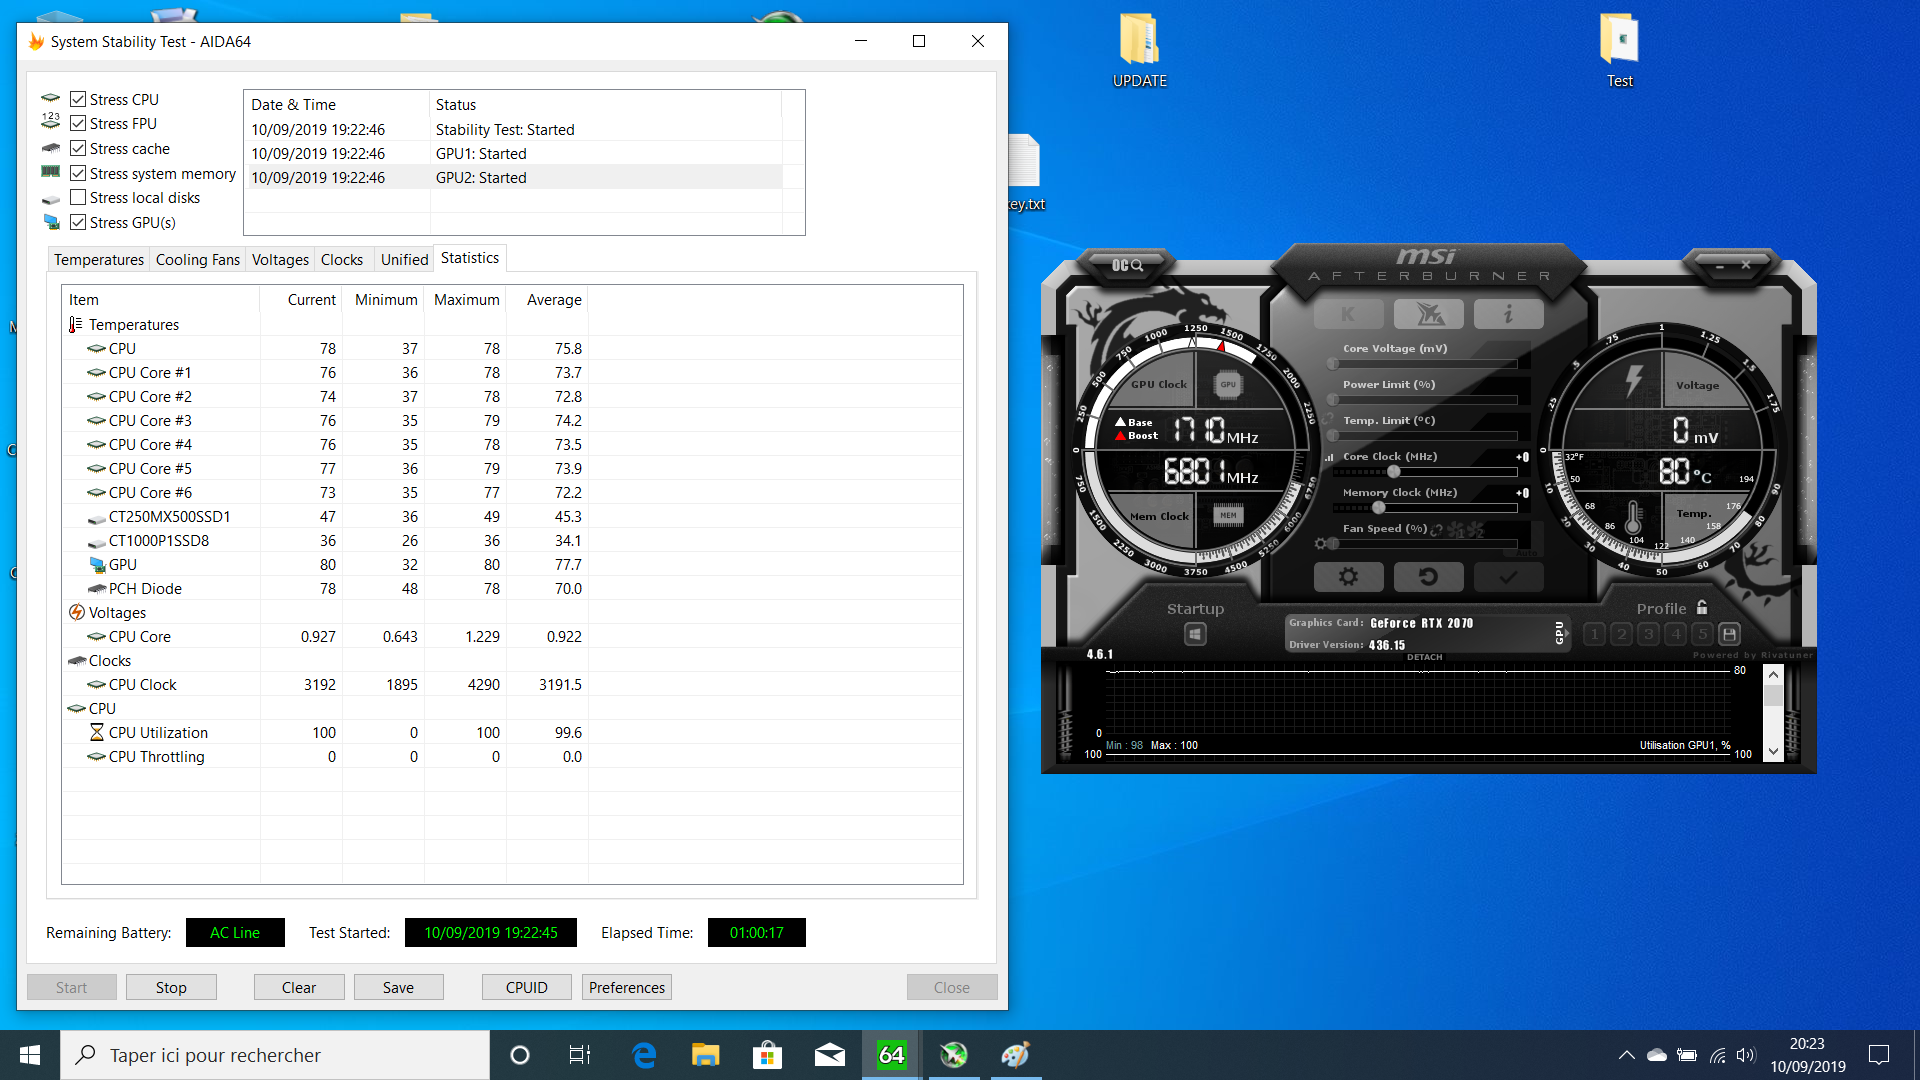Image resolution: width=1920 pixels, height=1080 pixels.
Task: Open the Action Center notifications icon
Action: click(1879, 1055)
